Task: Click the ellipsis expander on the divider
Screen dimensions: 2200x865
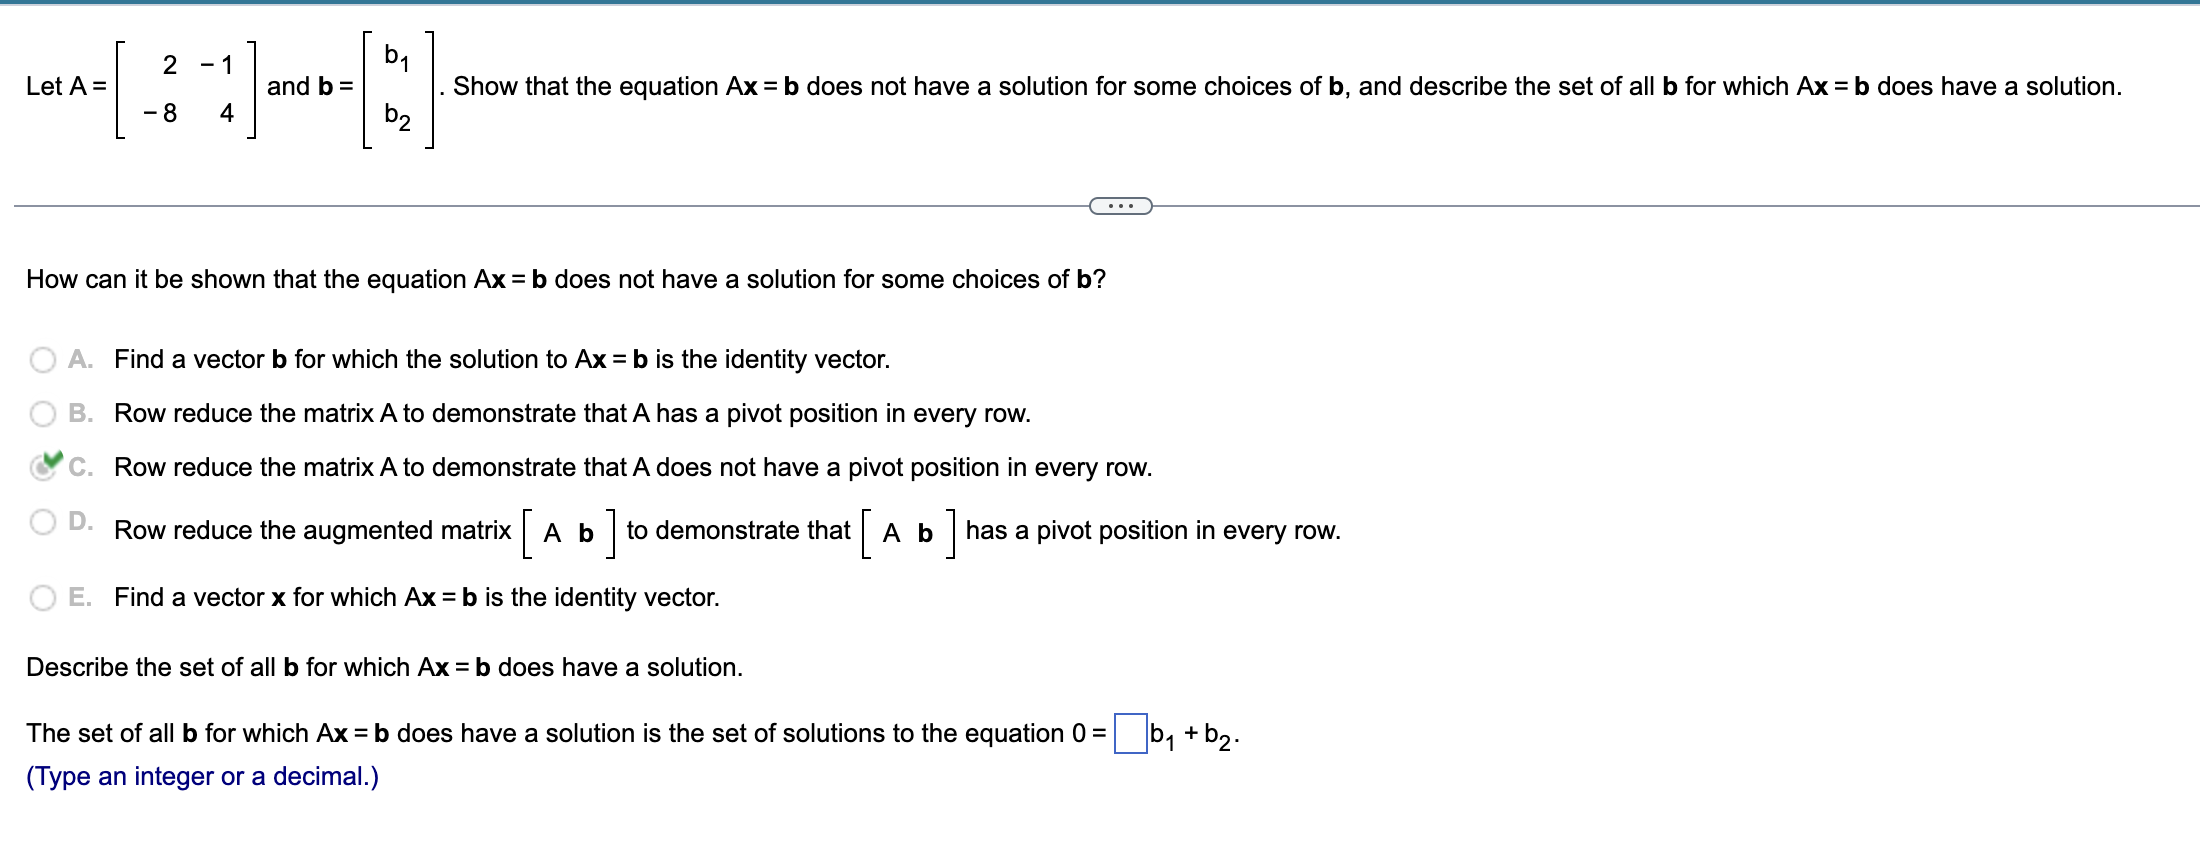Action: click(x=1119, y=204)
